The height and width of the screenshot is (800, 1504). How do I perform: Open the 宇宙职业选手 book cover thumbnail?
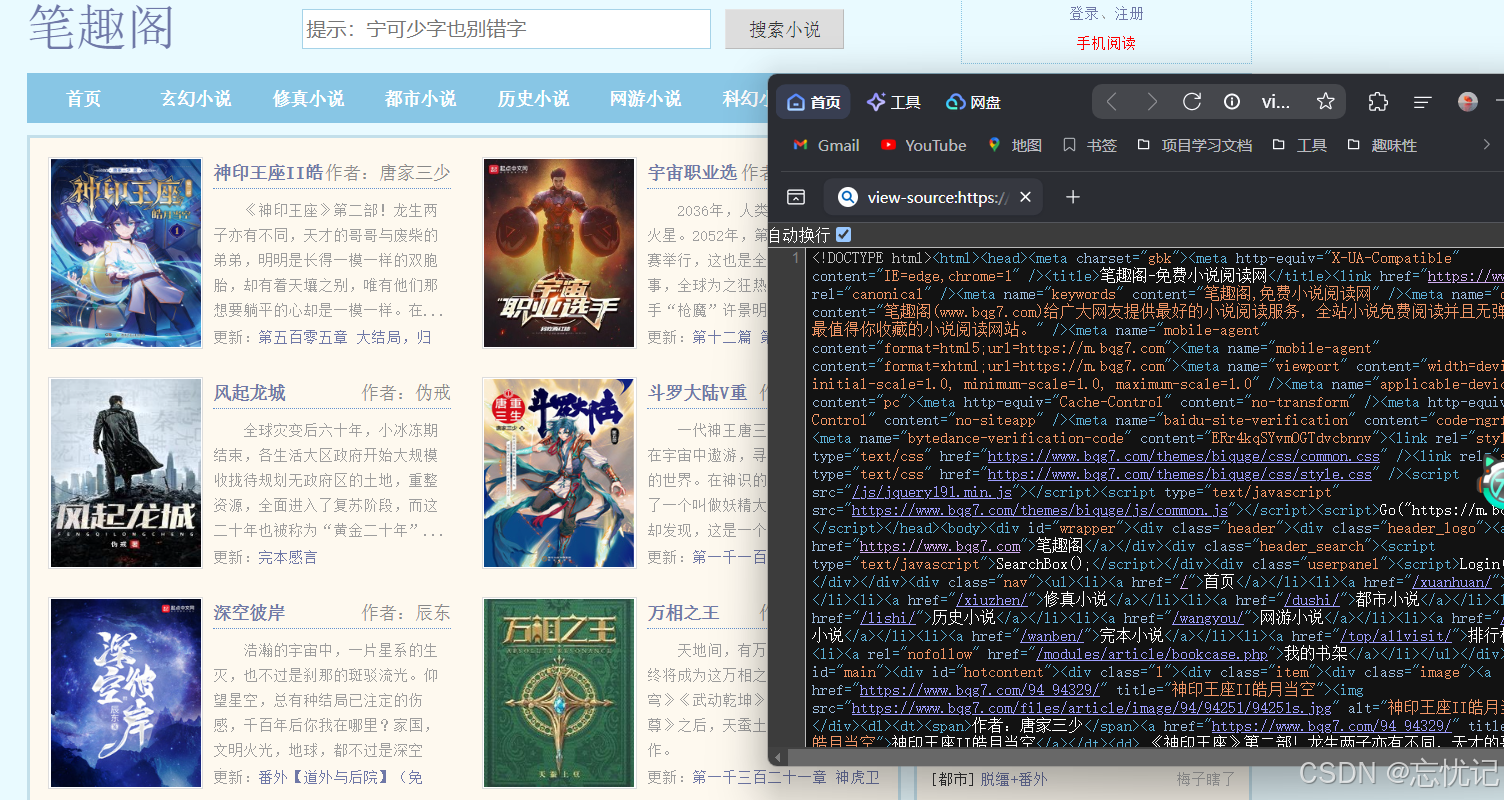tap(559, 253)
